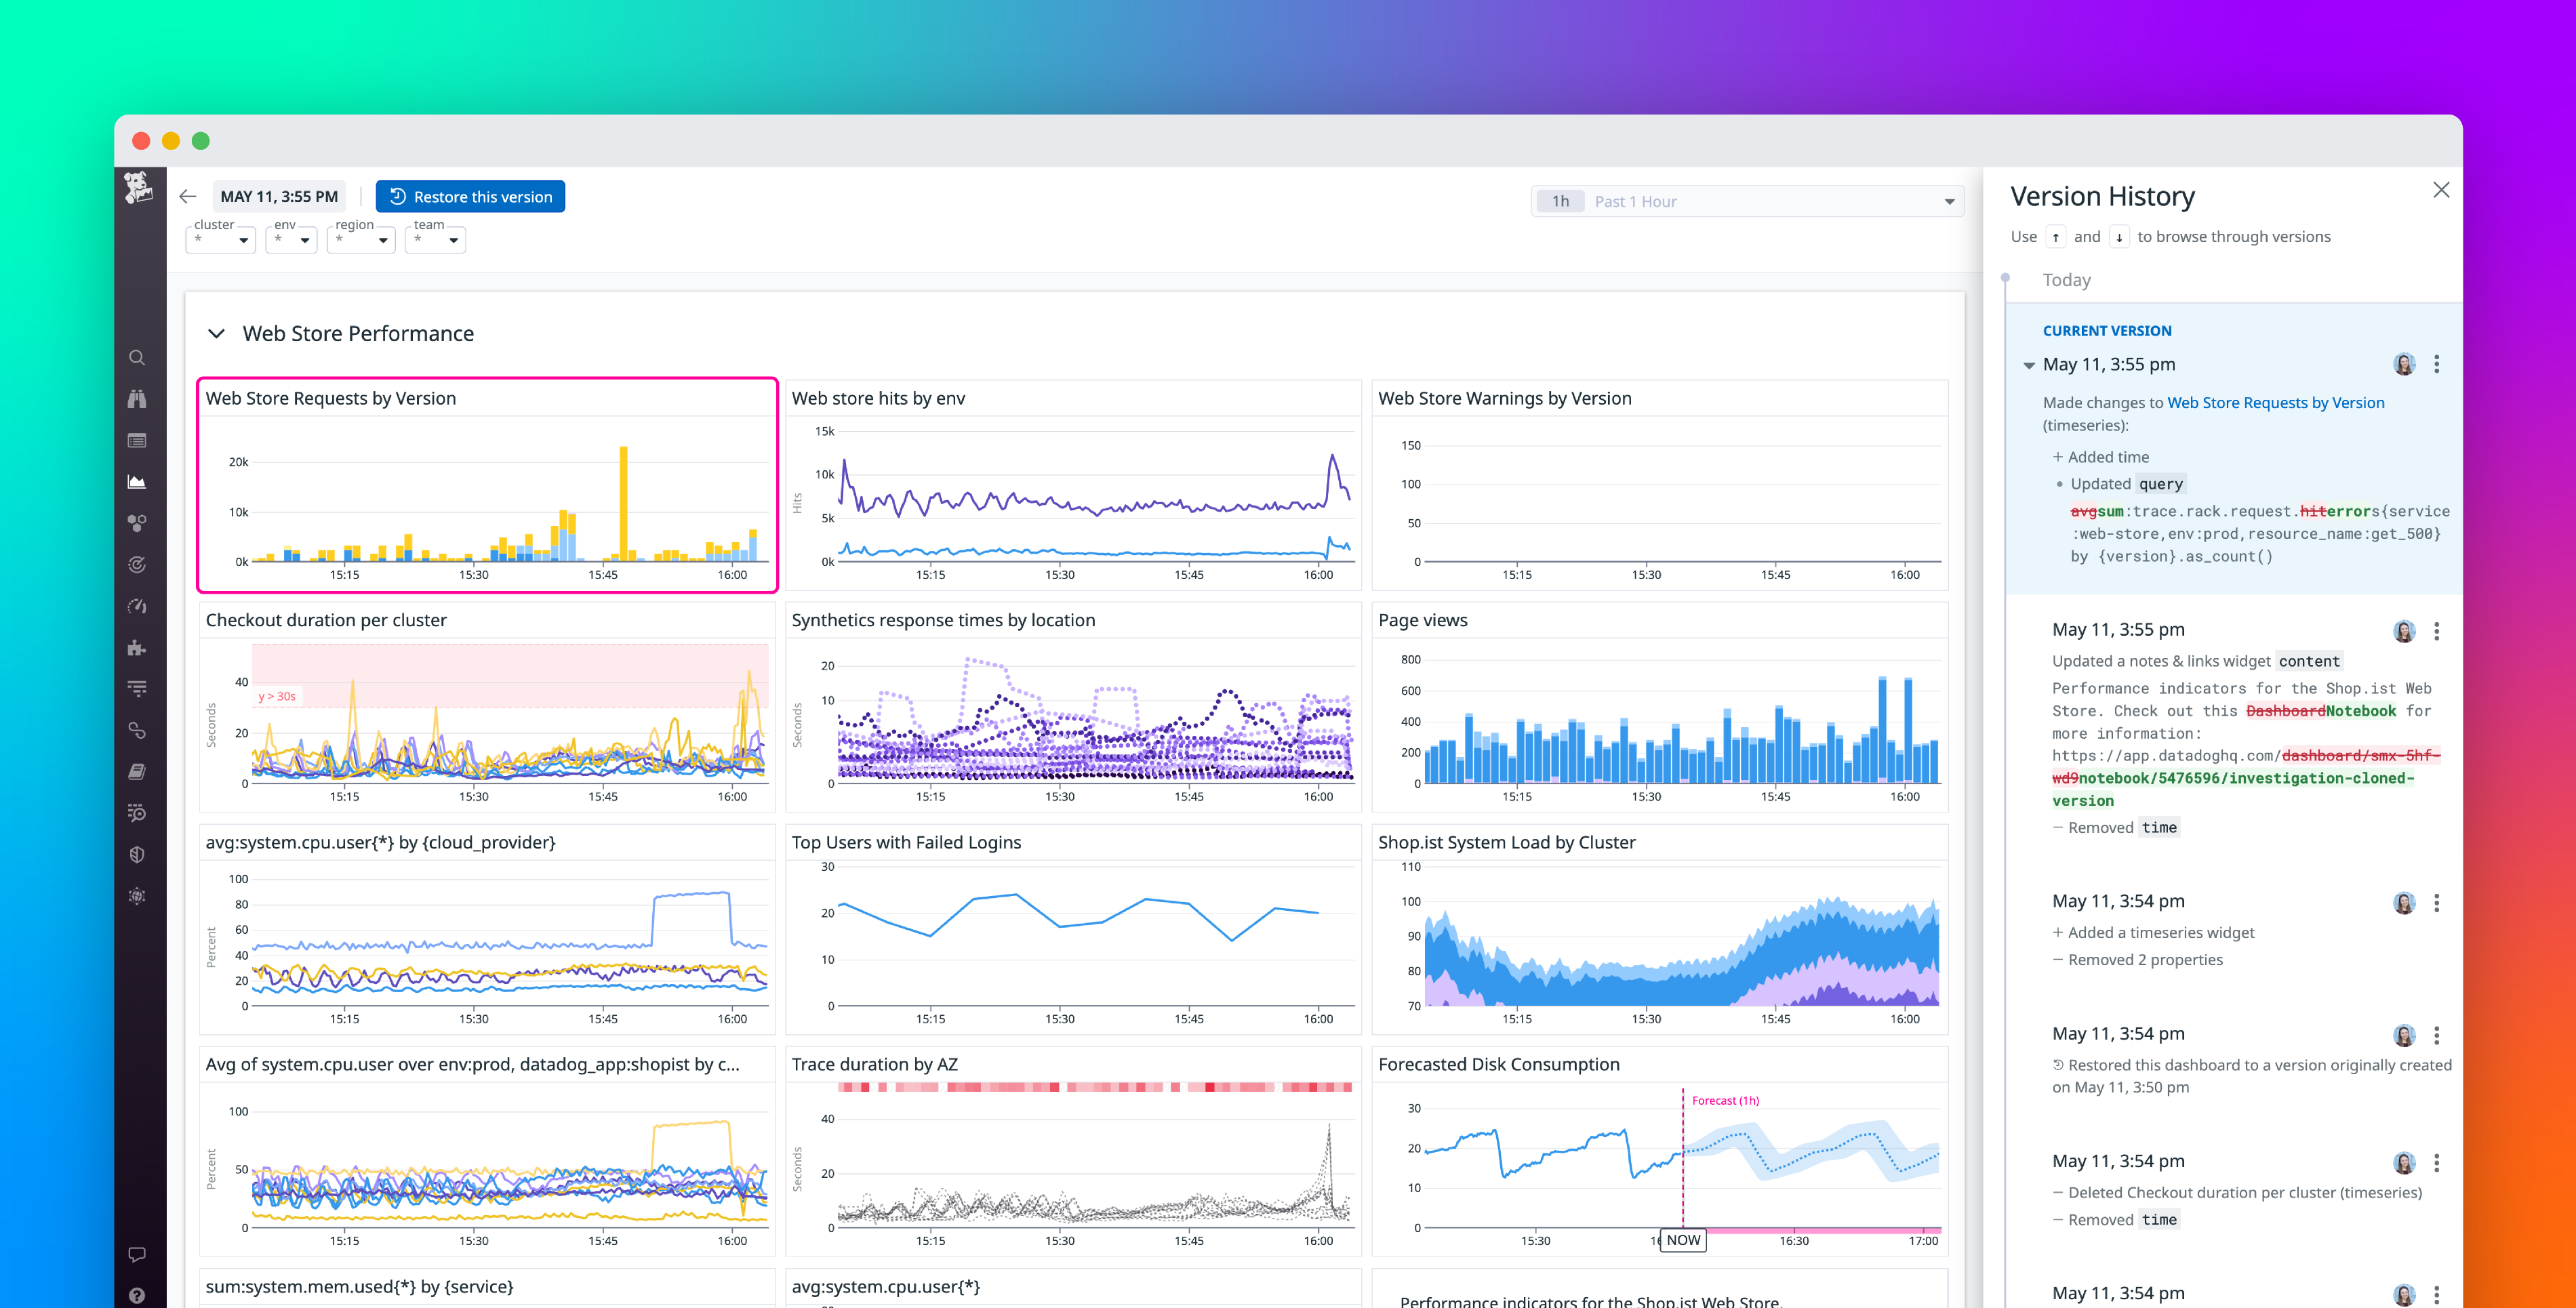Click the user avatar on the 3:54 pm version

click(x=2403, y=901)
